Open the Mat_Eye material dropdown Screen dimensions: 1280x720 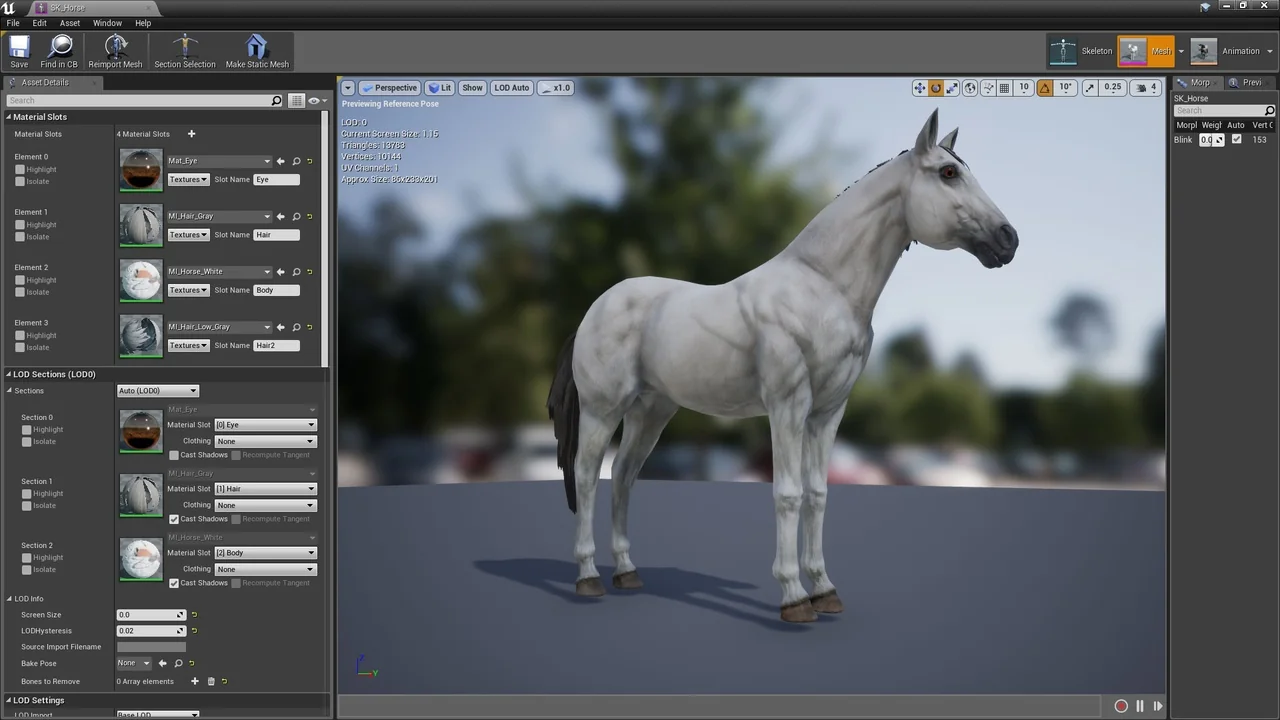coord(219,161)
